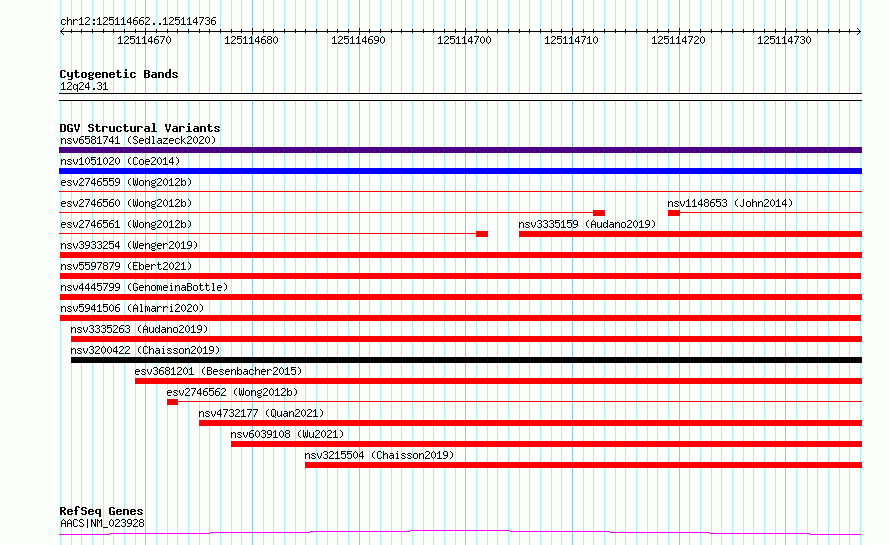Click the nsv6581741 (Sedlazeck2020) variant label

click(138, 140)
